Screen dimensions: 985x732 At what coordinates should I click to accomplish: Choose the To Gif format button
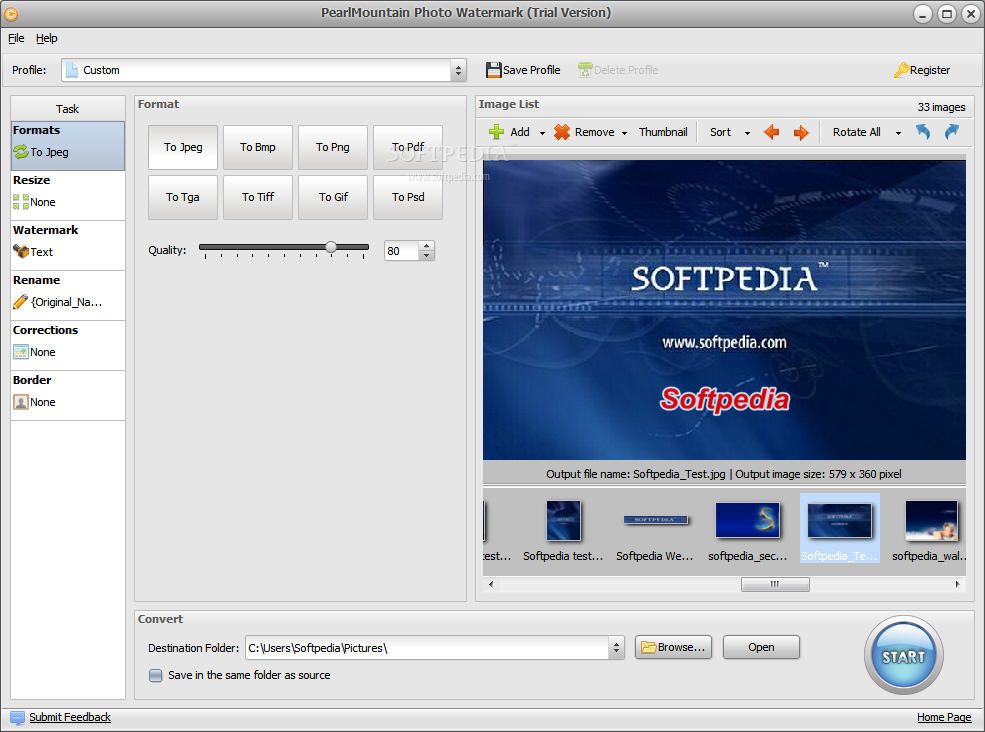(333, 197)
